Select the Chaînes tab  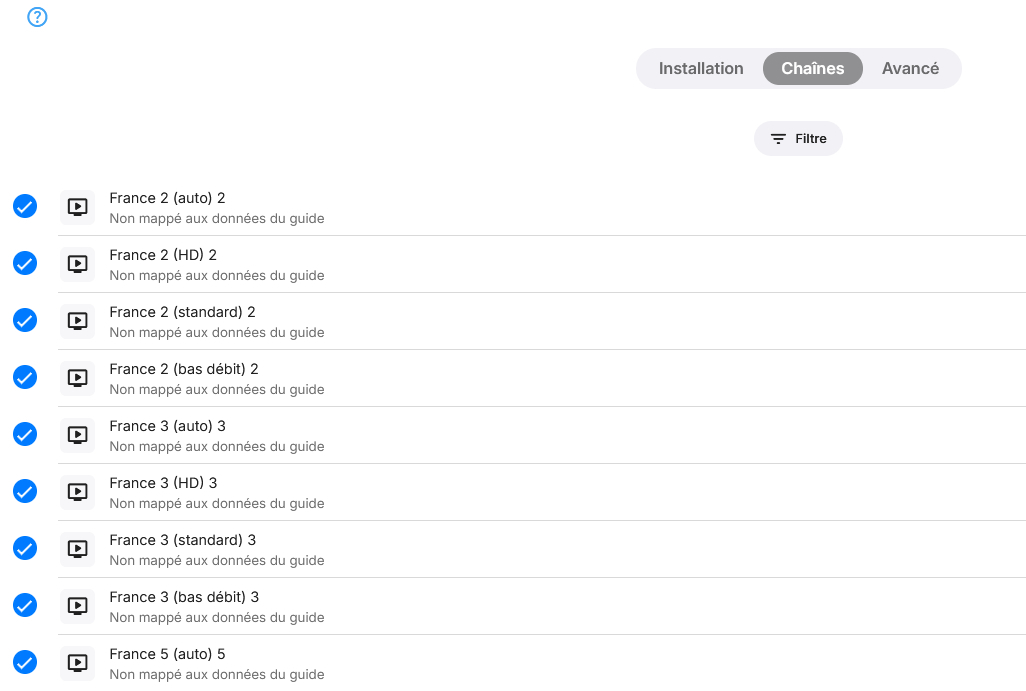click(x=812, y=69)
